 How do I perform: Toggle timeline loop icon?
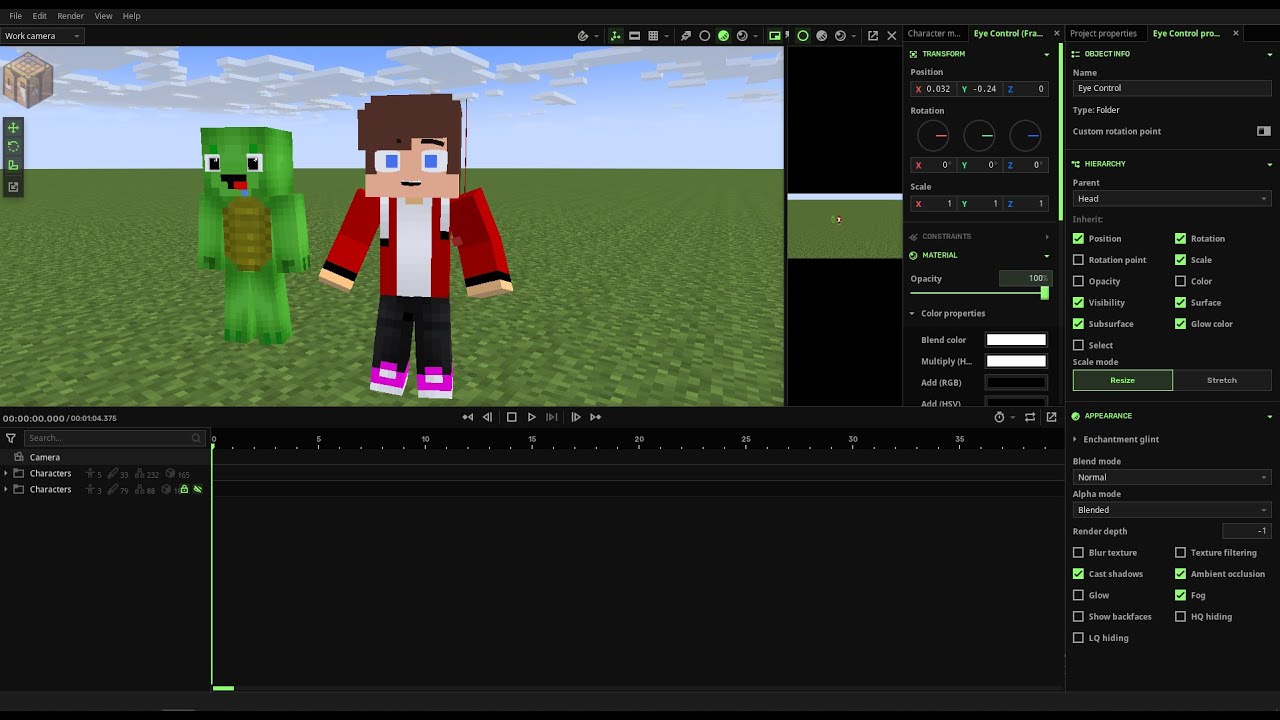coord(1030,417)
